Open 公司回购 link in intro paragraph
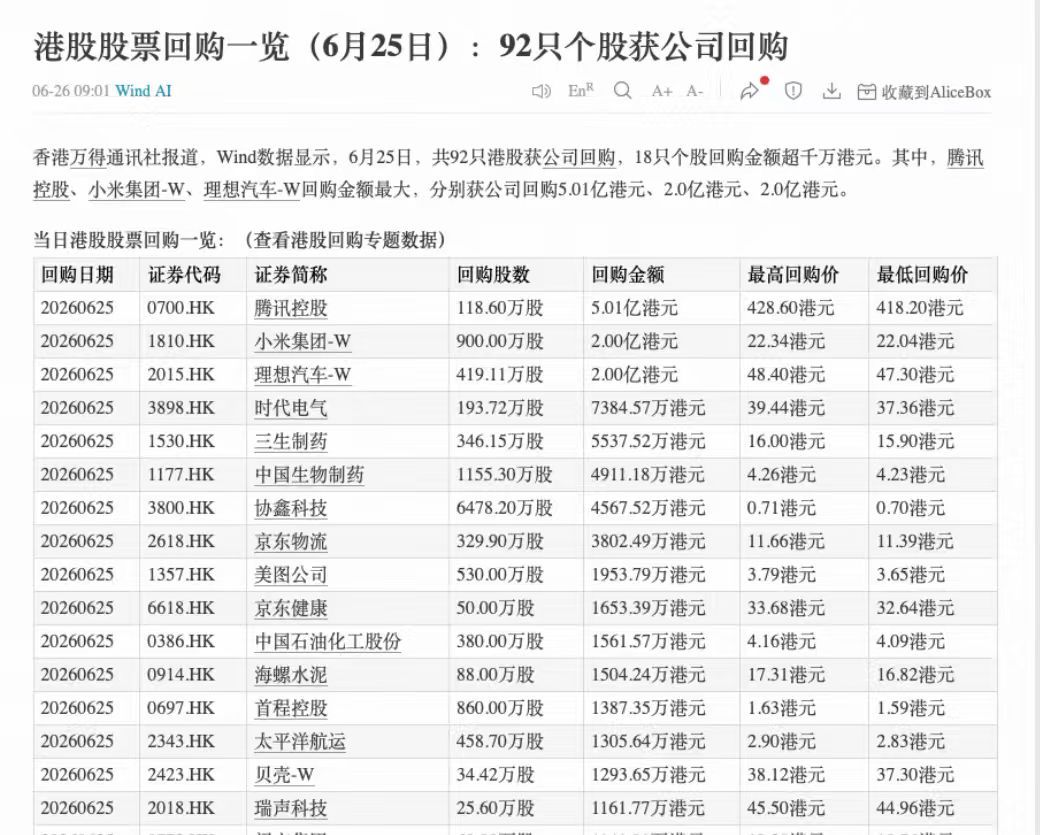 coord(579,158)
